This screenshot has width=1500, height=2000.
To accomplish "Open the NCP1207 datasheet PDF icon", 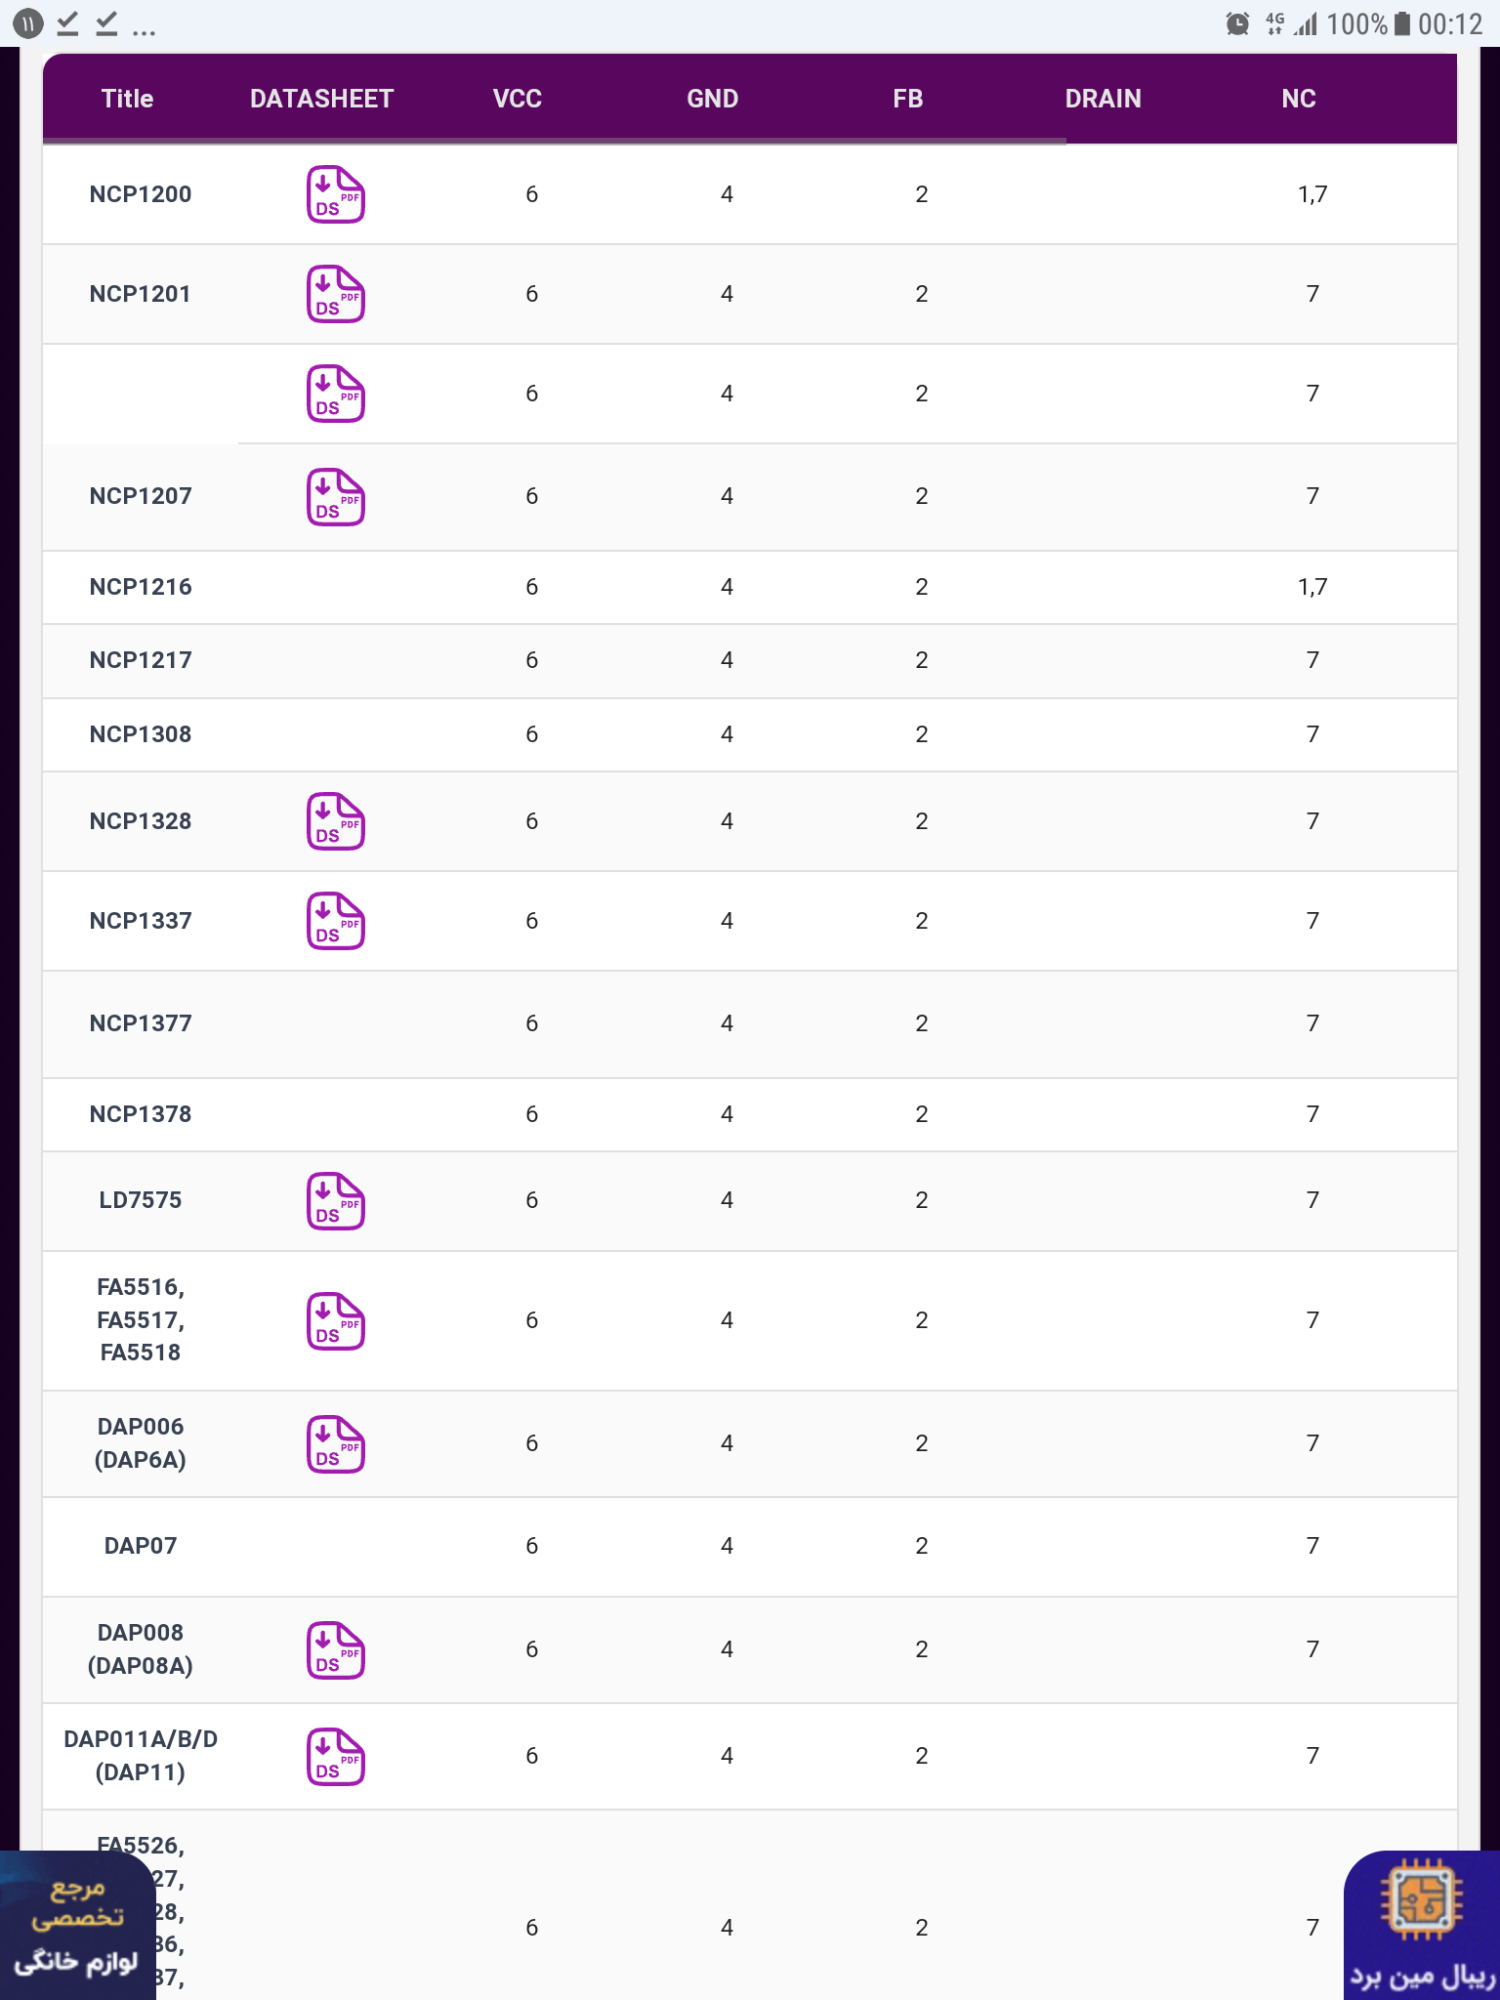I will click(335, 497).
